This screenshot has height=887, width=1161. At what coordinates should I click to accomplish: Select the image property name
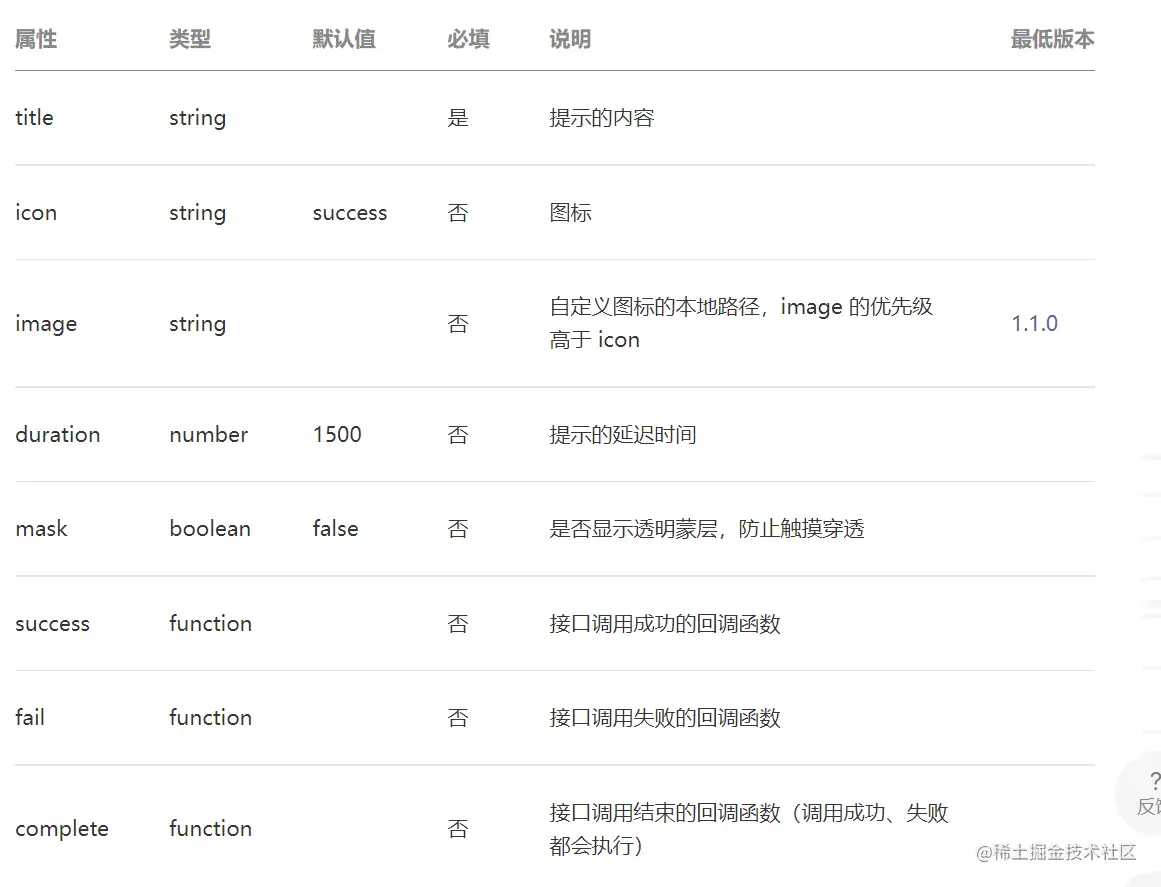click(46, 323)
